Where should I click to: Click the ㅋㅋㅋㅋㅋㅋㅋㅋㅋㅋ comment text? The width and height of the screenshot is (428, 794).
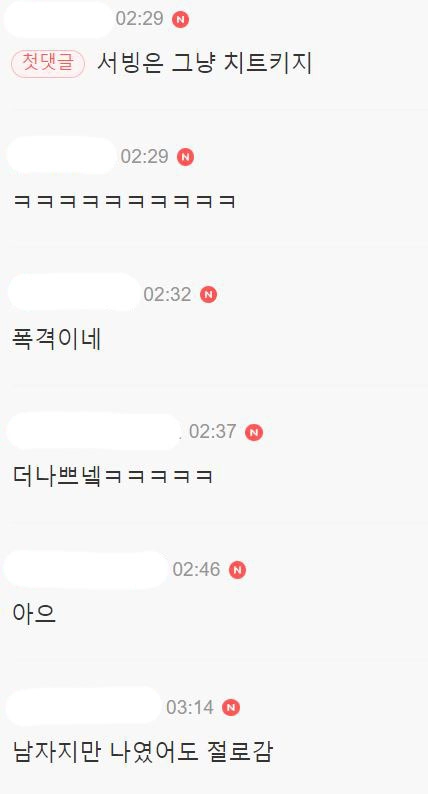click(124, 202)
